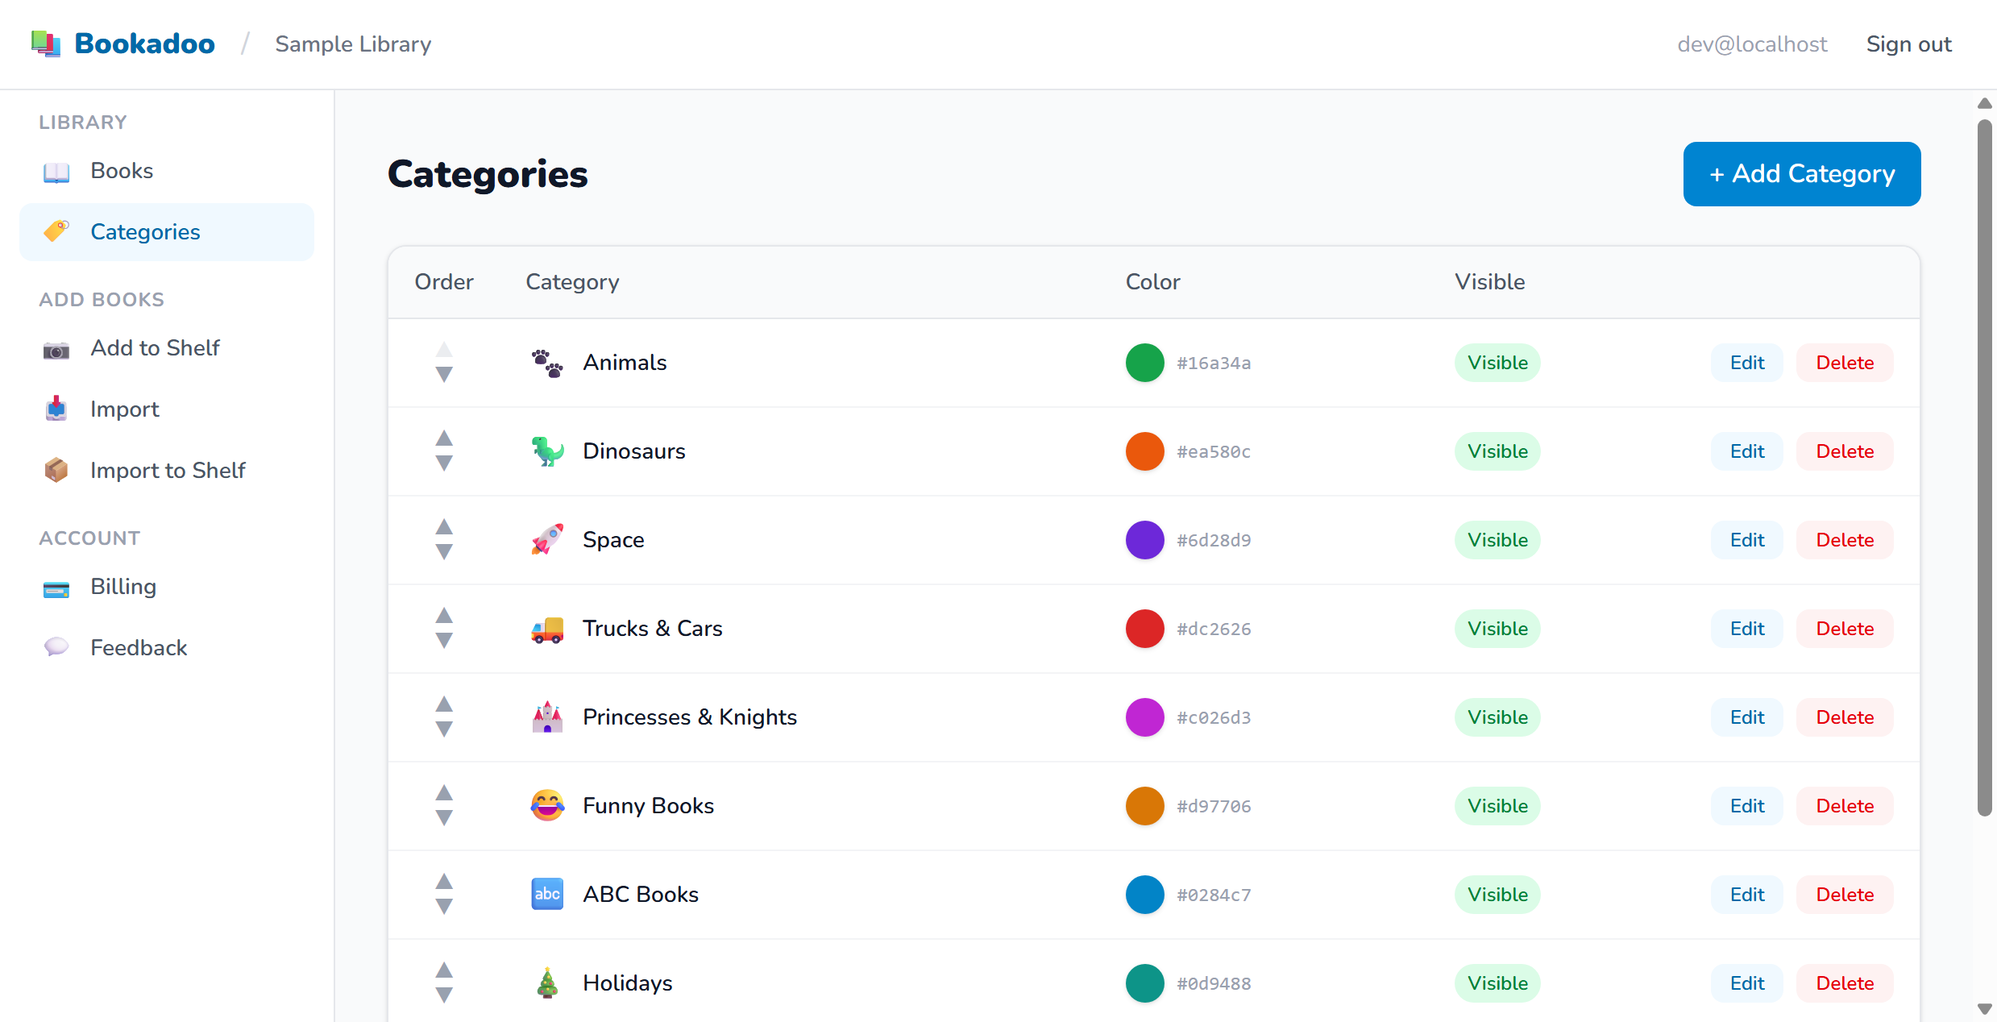Viewport: 1997px width, 1022px height.
Task: Click the page vertical scrollbar thumb
Action: [1985, 468]
